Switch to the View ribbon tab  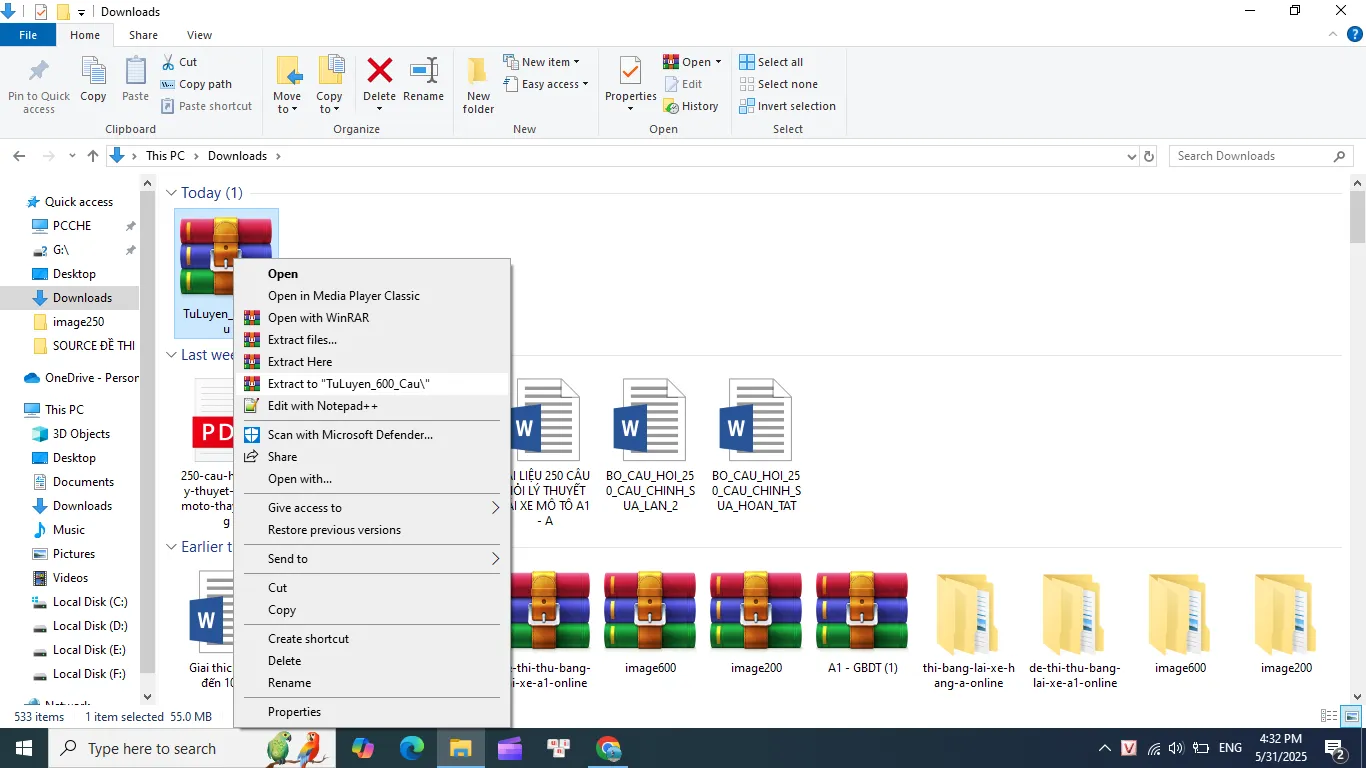[198, 34]
